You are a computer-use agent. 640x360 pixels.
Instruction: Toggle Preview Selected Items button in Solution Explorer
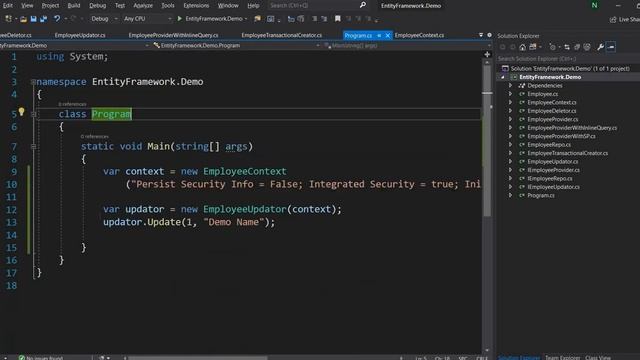611,47
